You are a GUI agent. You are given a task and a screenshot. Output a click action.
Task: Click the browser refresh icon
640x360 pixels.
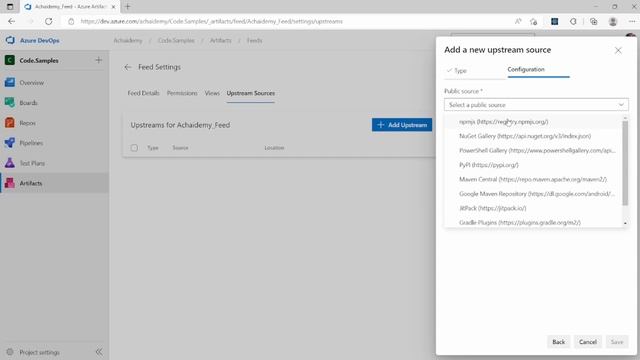click(x=49, y=21)
